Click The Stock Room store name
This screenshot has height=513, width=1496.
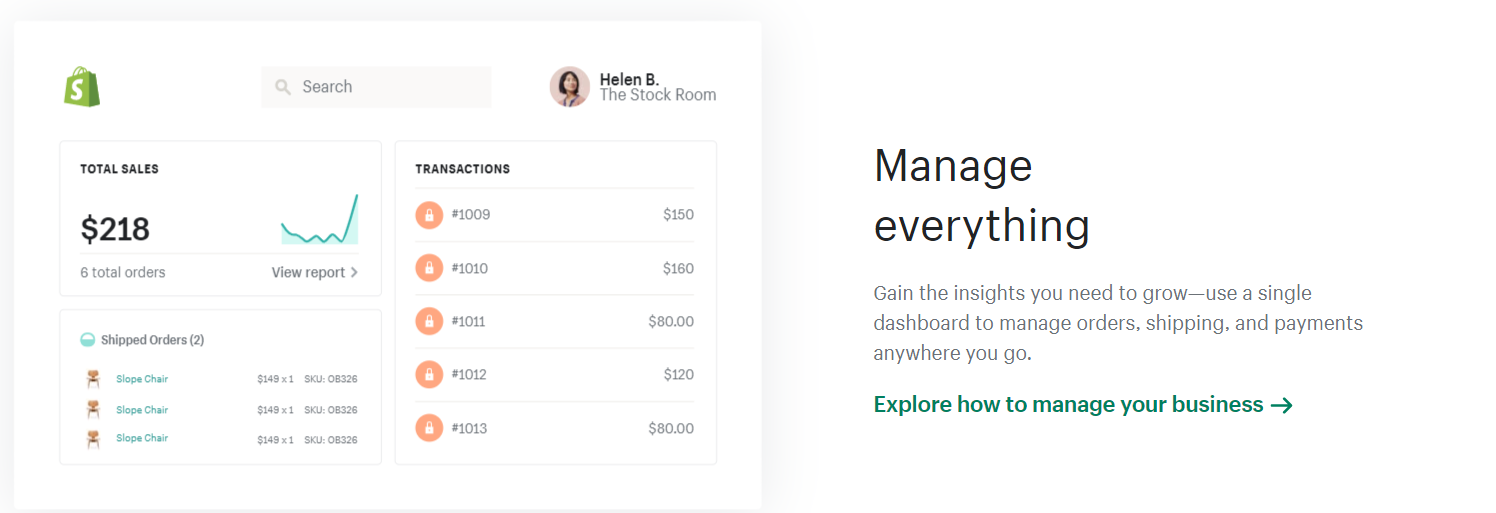(x=658, y=95)
